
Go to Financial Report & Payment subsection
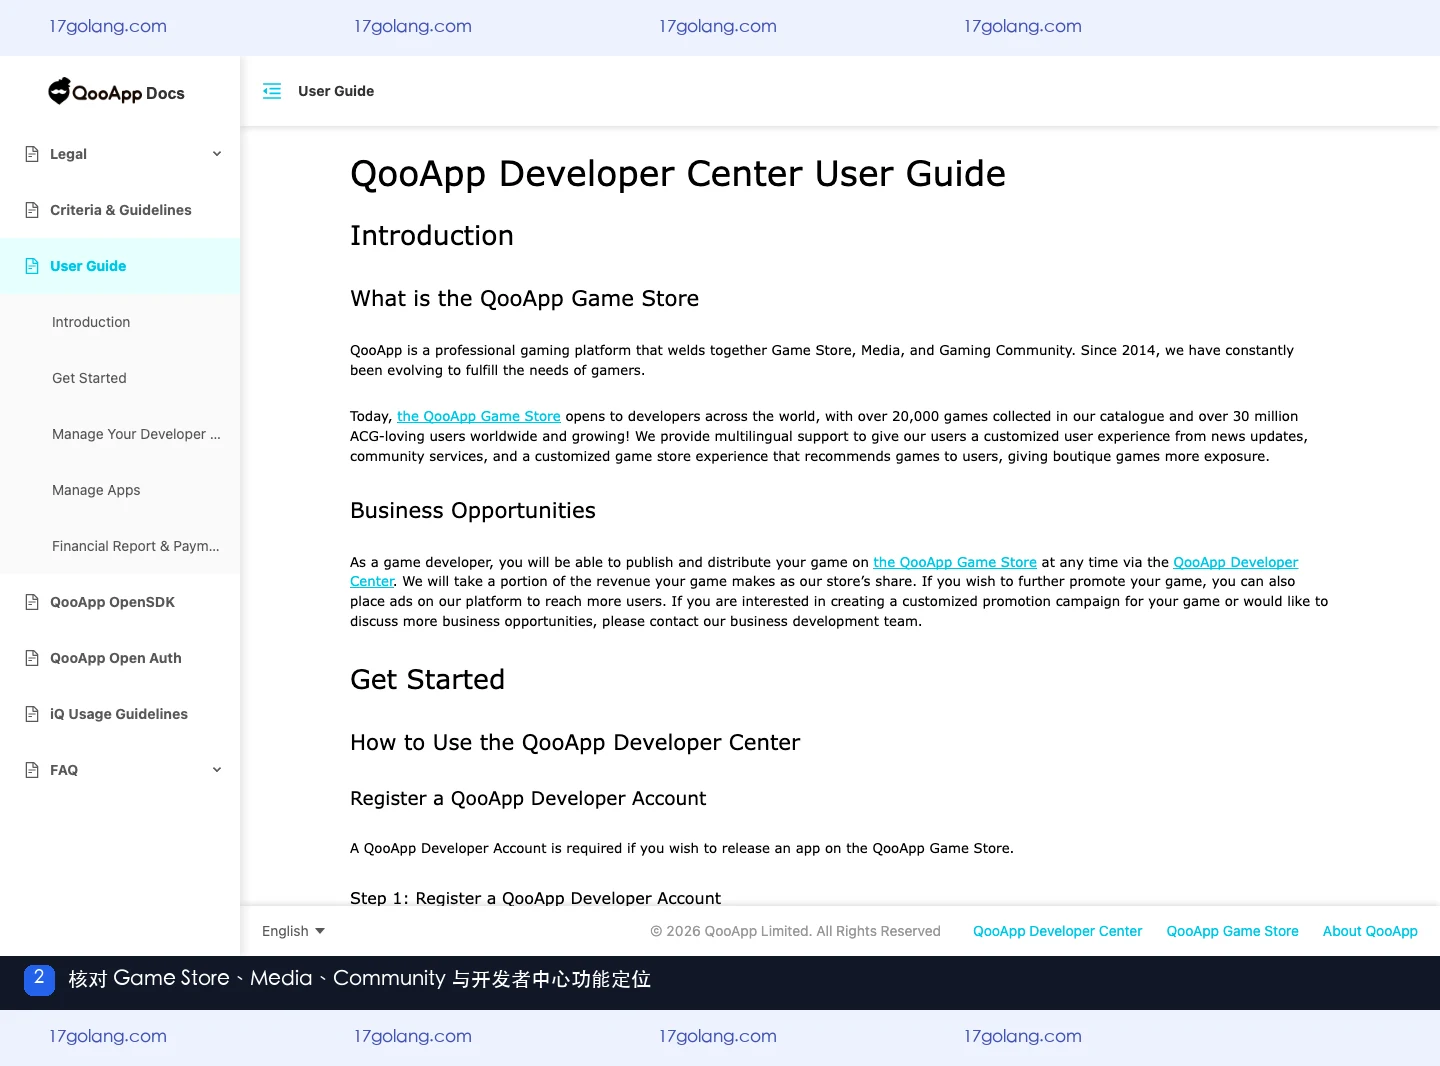point(120,546)
